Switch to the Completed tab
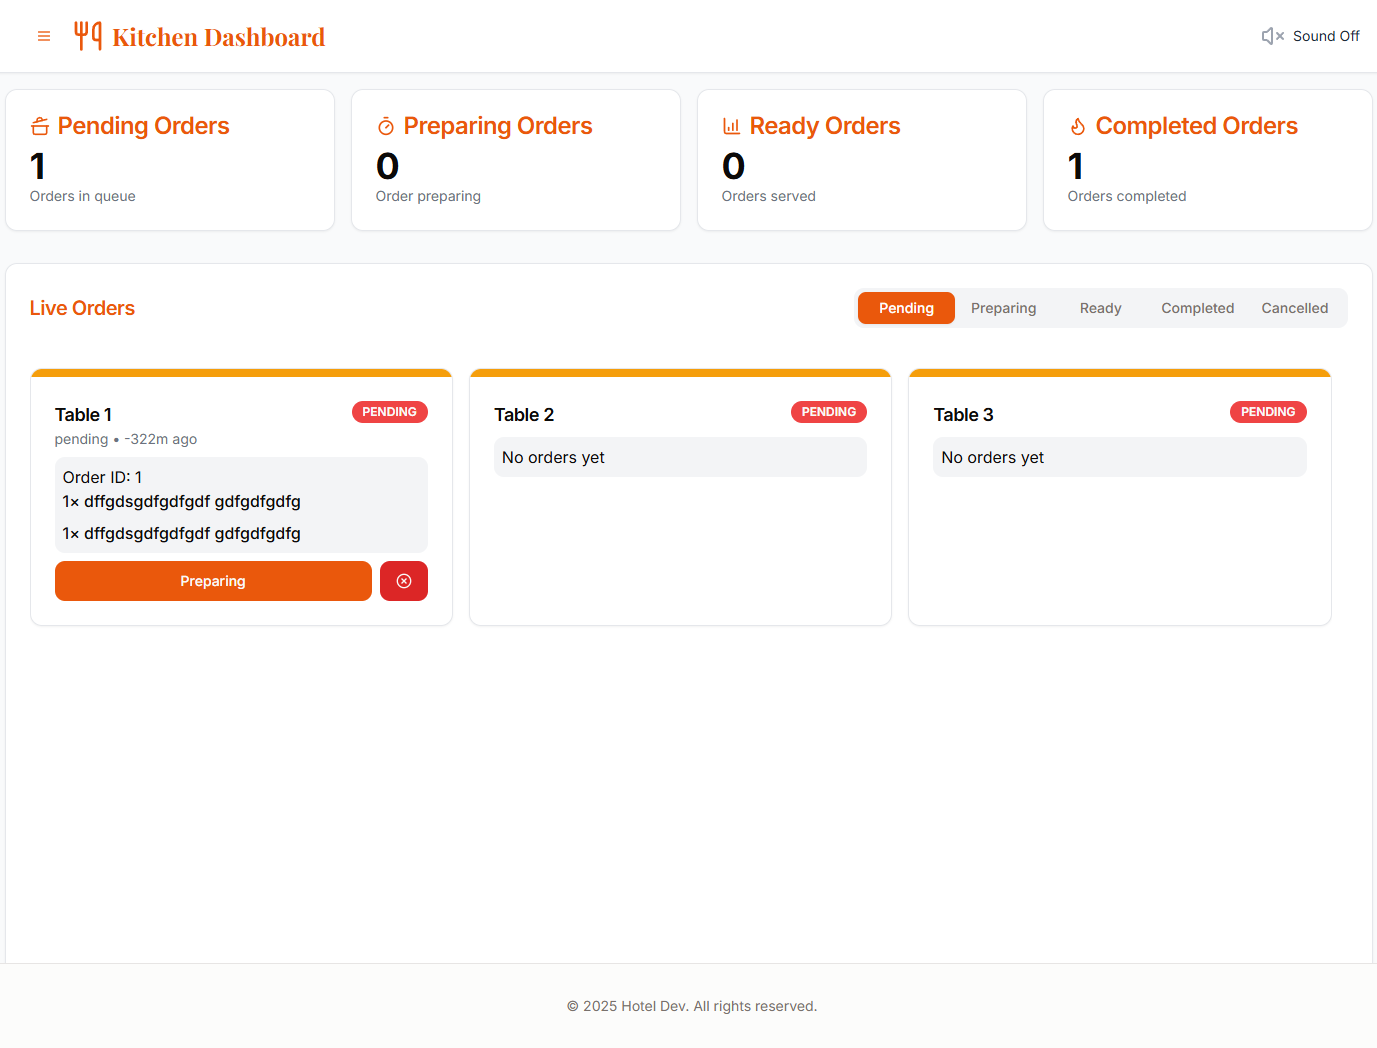Viewport: 1377px width, 1048px height. [1197, 308]
